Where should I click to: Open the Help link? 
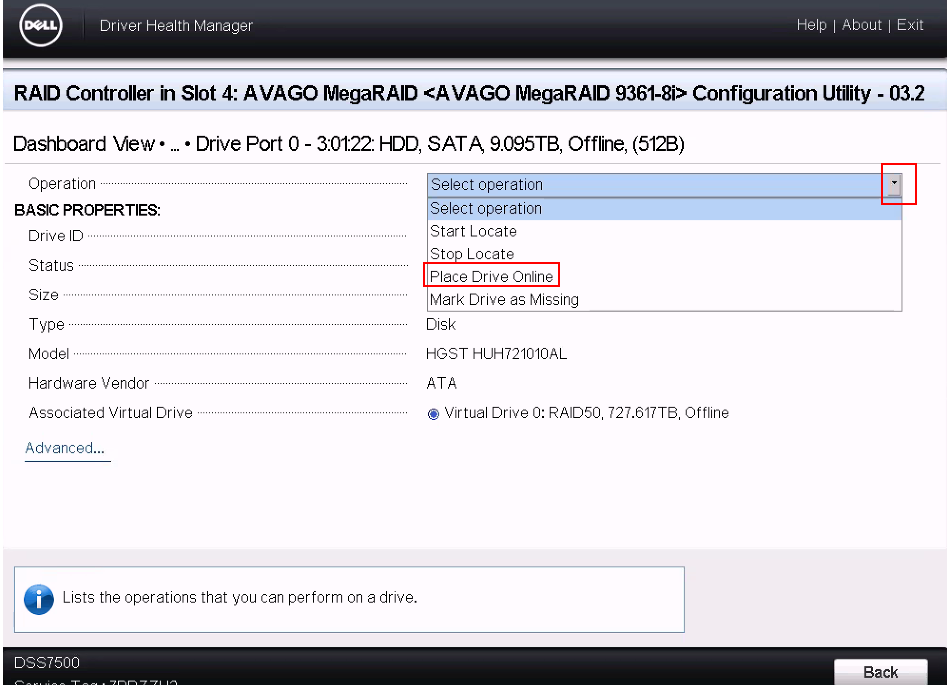(x=811, y=25)
